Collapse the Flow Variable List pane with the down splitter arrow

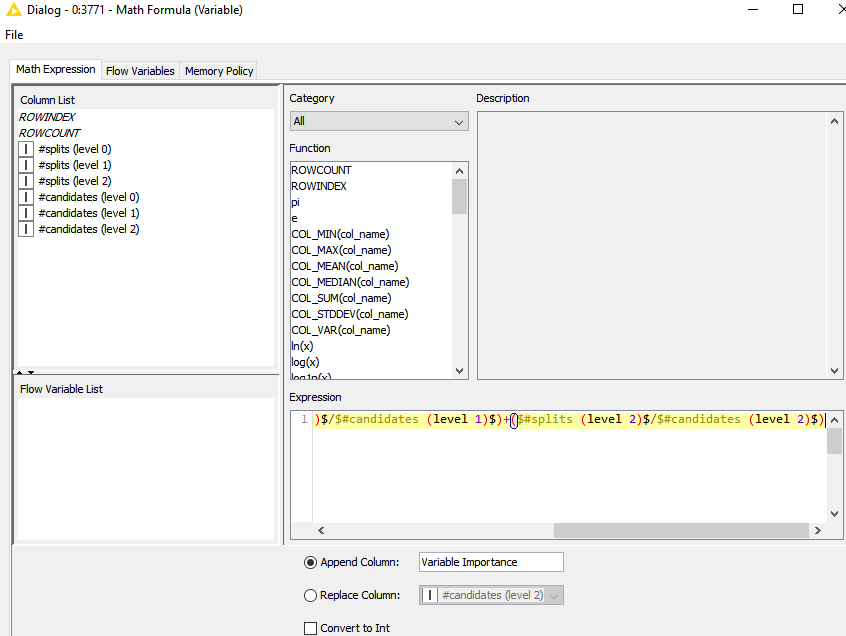[31, 373]
